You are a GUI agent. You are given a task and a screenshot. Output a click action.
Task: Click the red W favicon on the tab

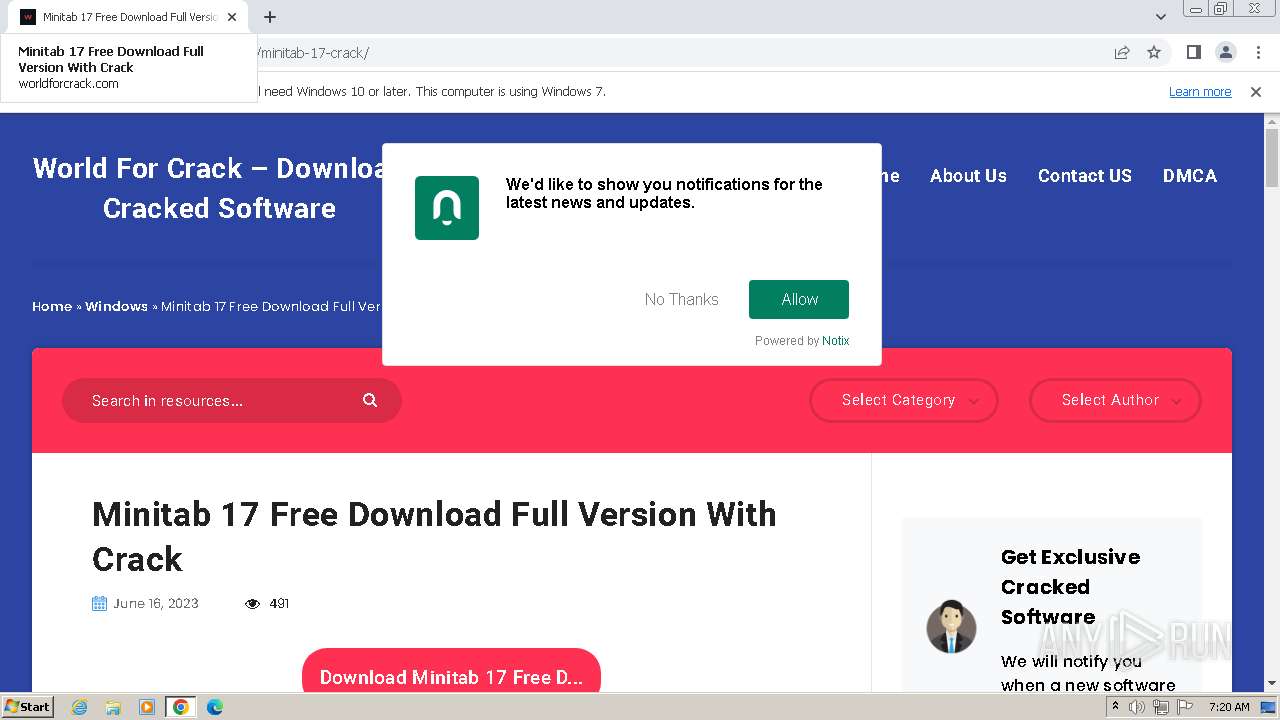(28, 17)
